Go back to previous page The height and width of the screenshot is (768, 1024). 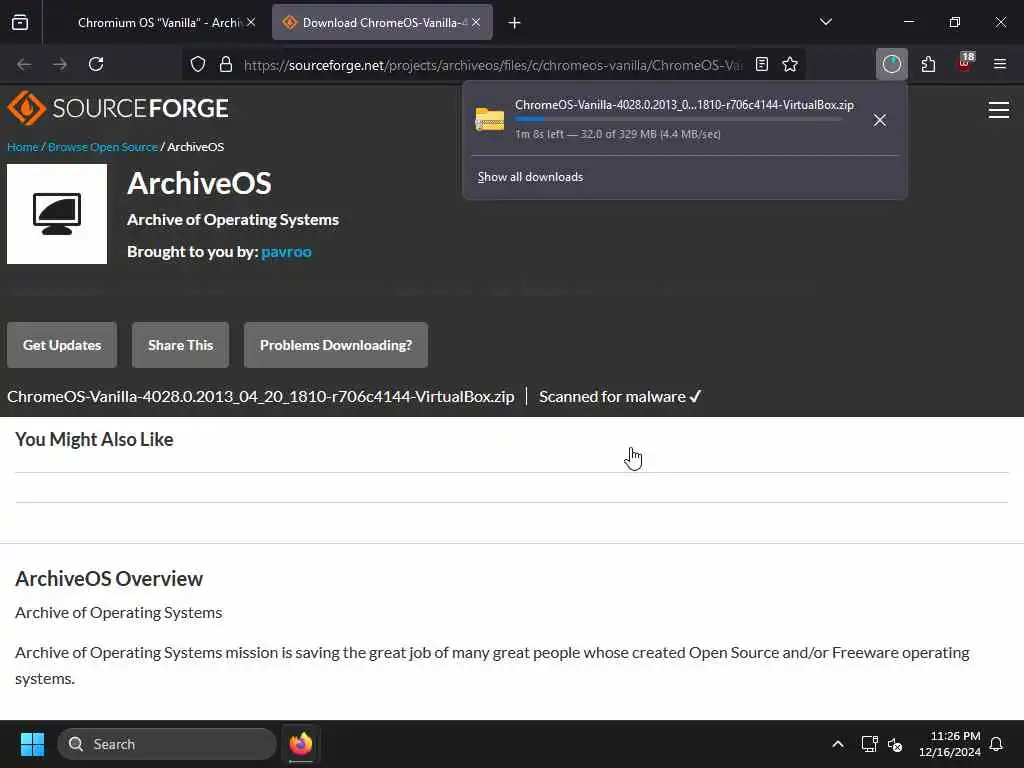(x=24, y=64)
